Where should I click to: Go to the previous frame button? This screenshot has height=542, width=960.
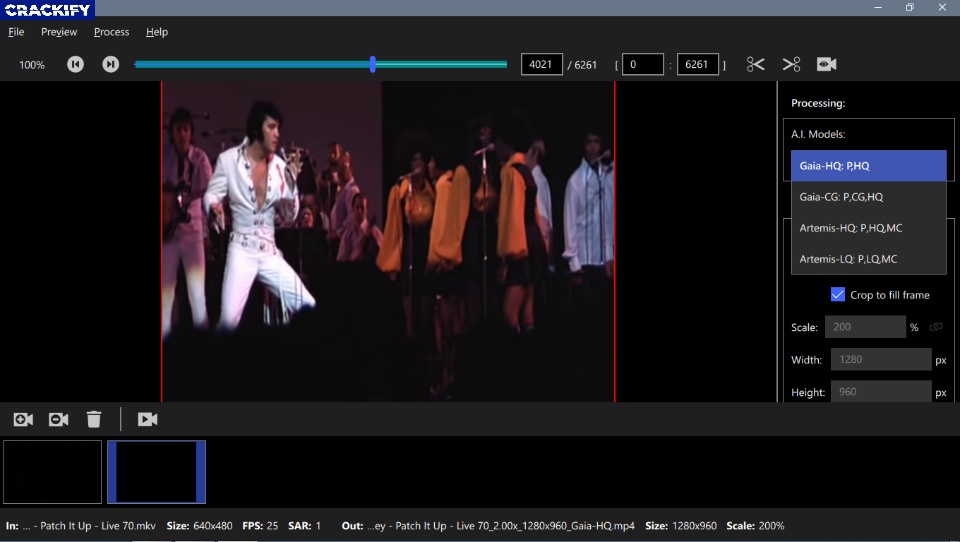tap(75, 64)
